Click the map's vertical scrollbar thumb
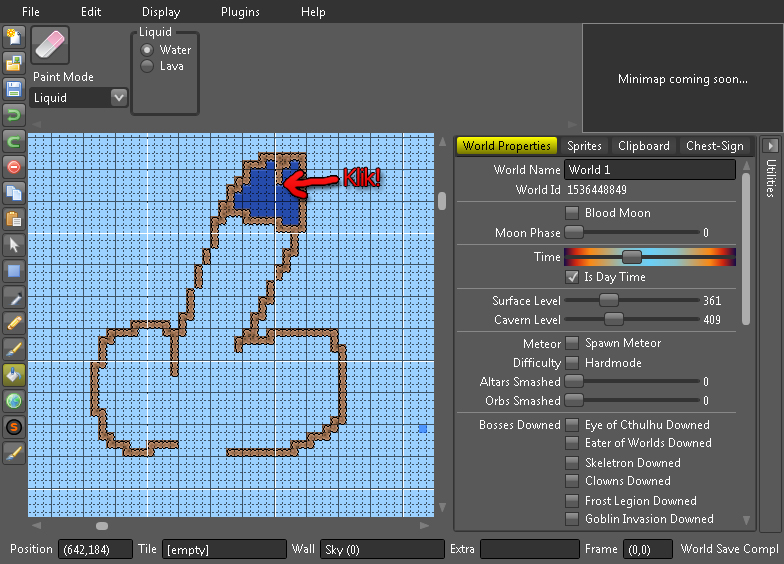This screenshot has height=564, width=784. [x=442, y=201]
